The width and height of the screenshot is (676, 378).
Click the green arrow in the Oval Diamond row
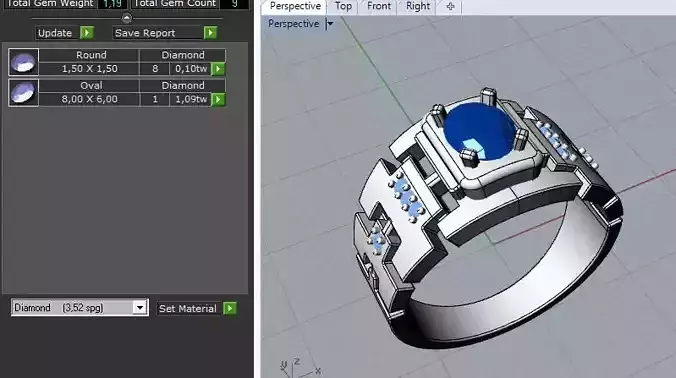[218, 100]
